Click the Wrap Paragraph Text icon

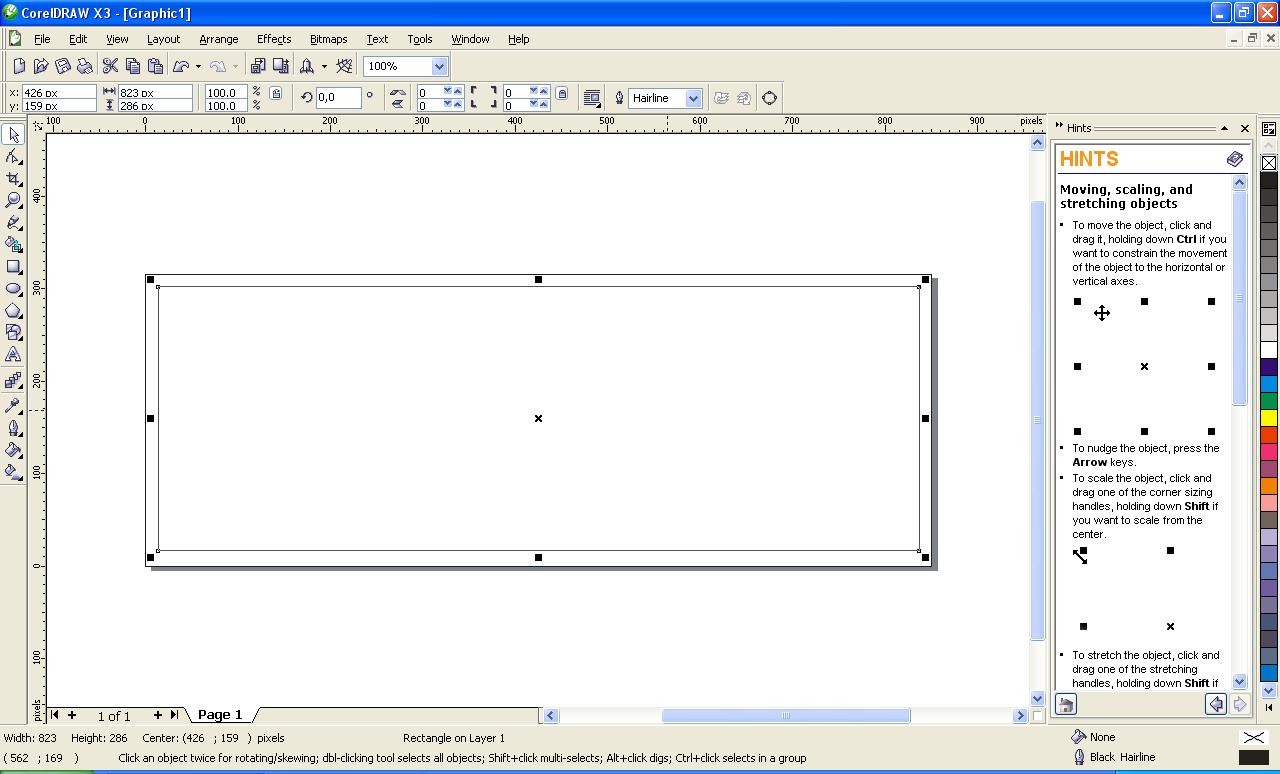[x=592, y=98]
